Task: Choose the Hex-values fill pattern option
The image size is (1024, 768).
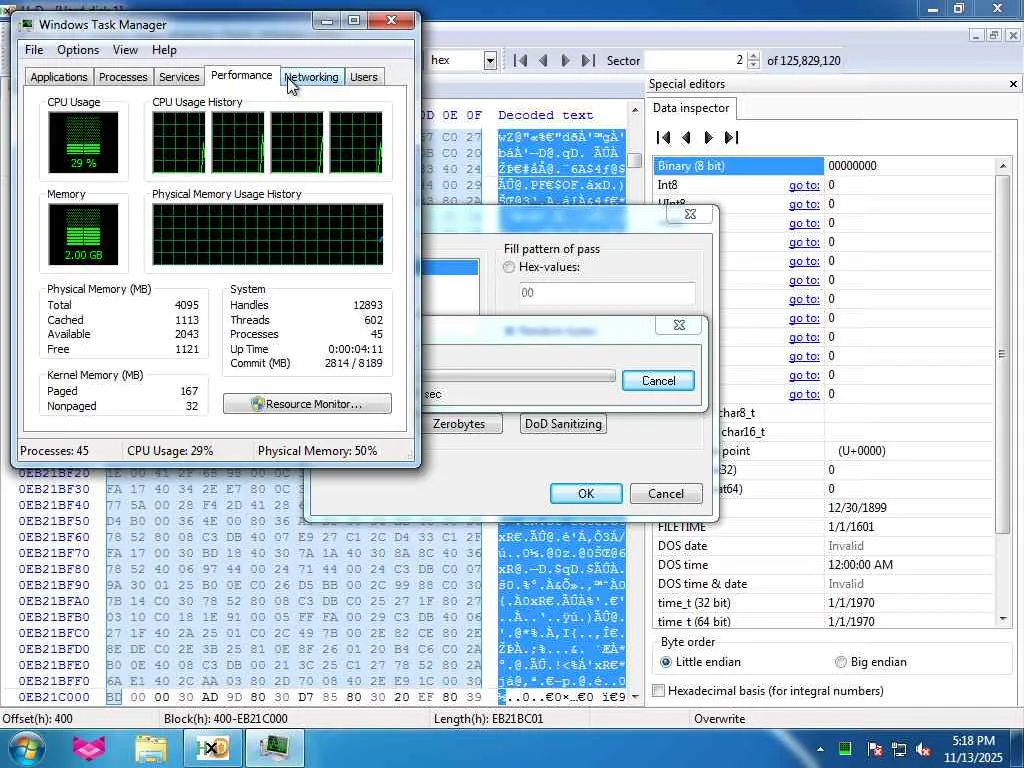Action: pos(509,268)
